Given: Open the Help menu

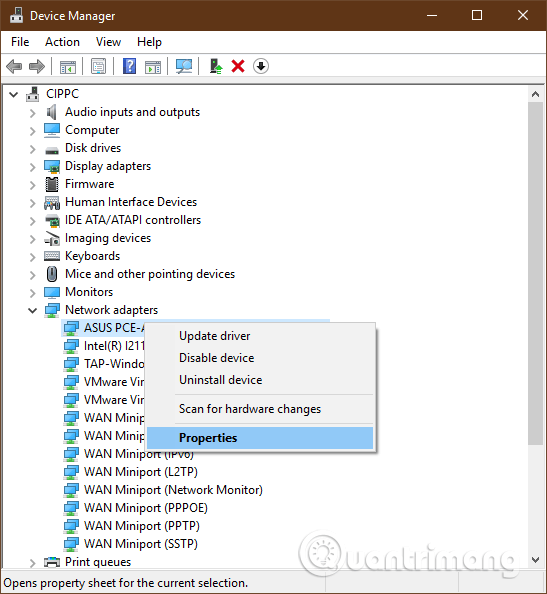Looking at the screenshot, I should click(x=149, y=42).
